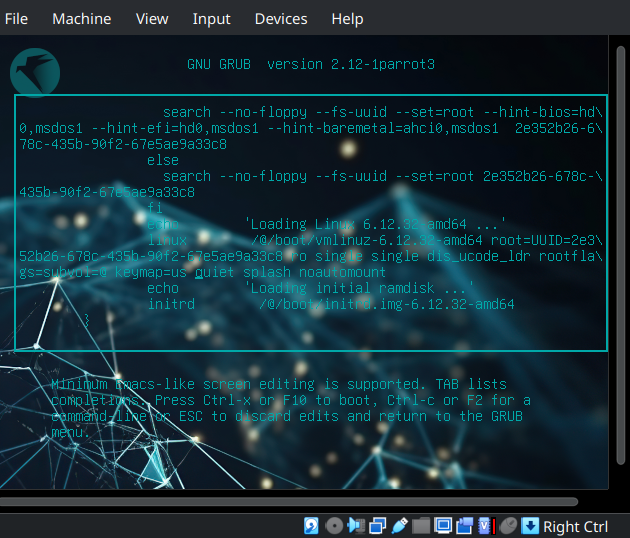The image size is (630, 538).
Task: Click the 'Loading initial ramdisk ...' string
Action: point(359,288)
